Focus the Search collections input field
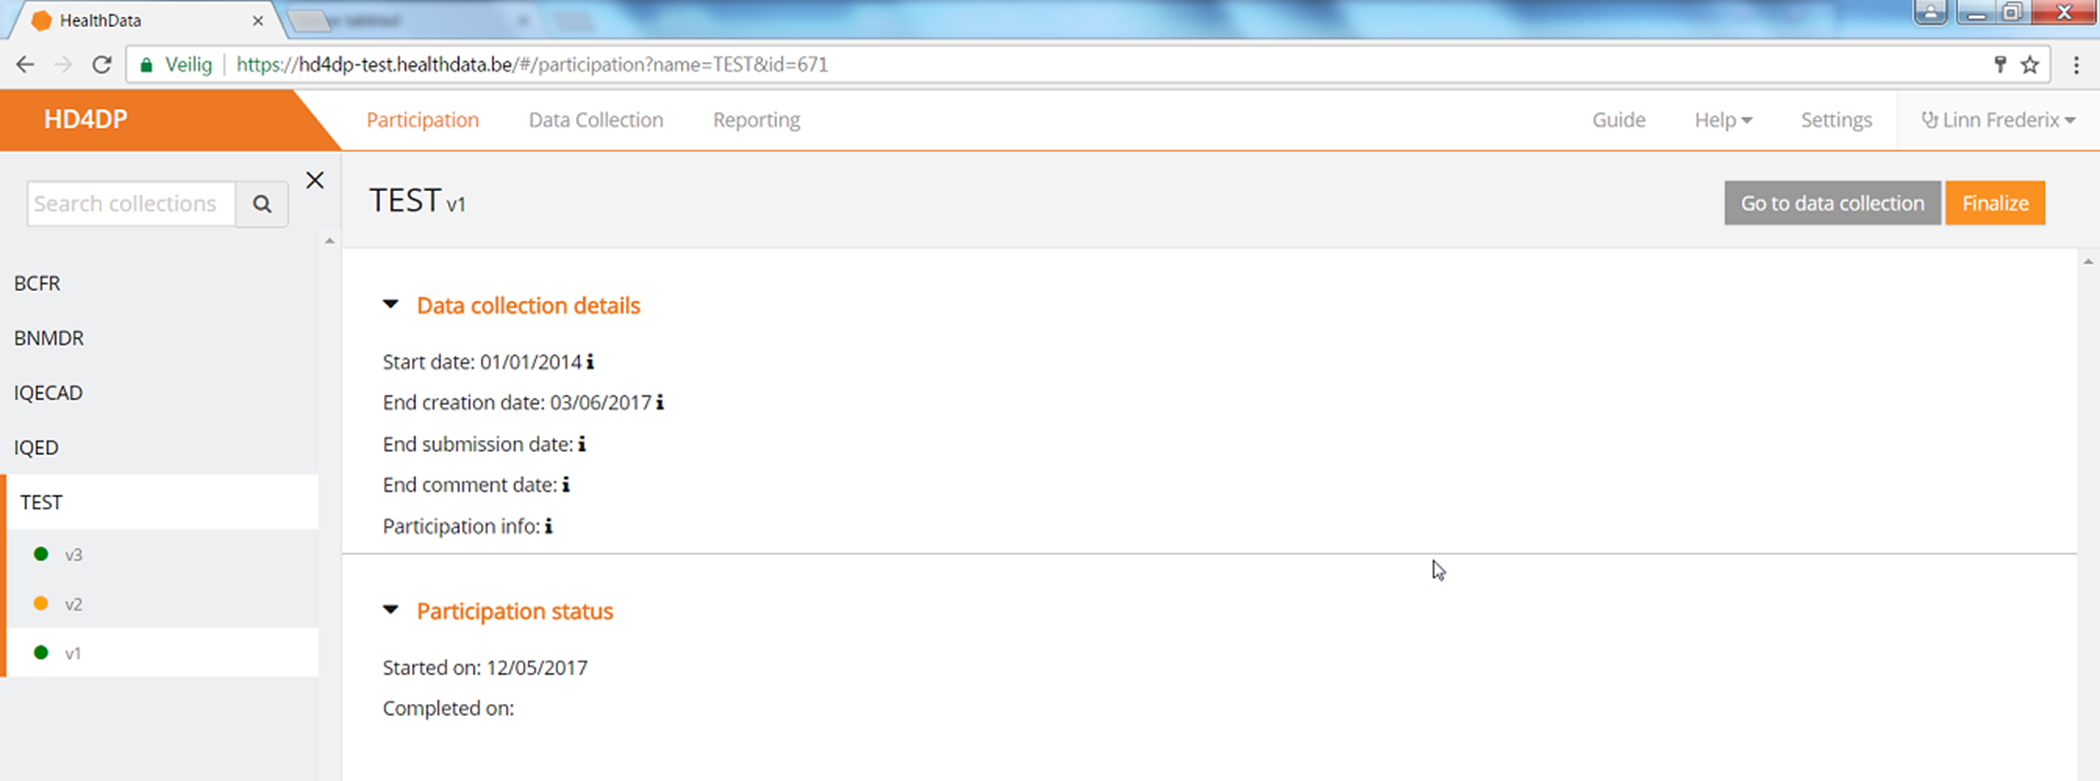The width and height of the screenshot is (2100, 781). [x=131, y=204]
